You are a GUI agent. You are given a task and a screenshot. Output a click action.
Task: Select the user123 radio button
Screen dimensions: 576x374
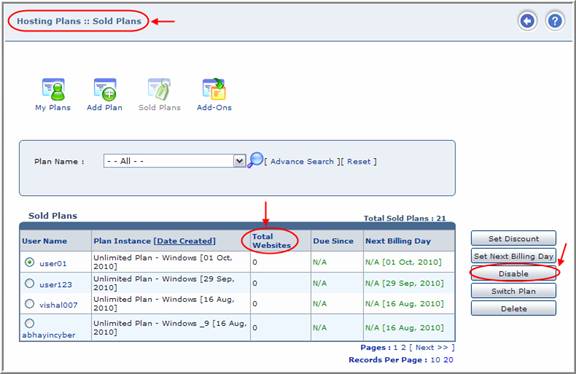(x=29, y=283)
